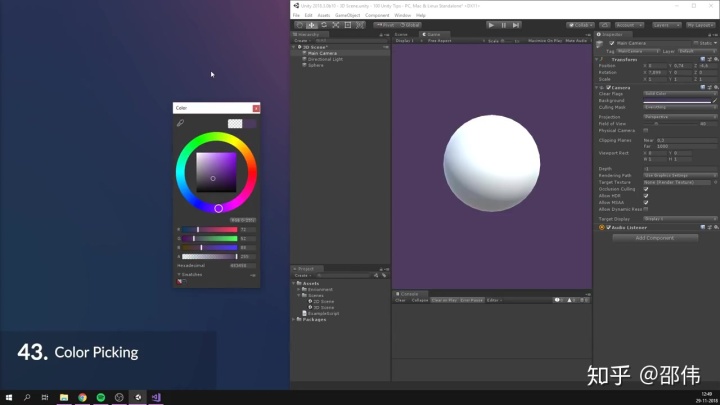720x405 pixels.
Task: Switch to the Scene tab
Action: pyautogui.click(x=402, y=34)
